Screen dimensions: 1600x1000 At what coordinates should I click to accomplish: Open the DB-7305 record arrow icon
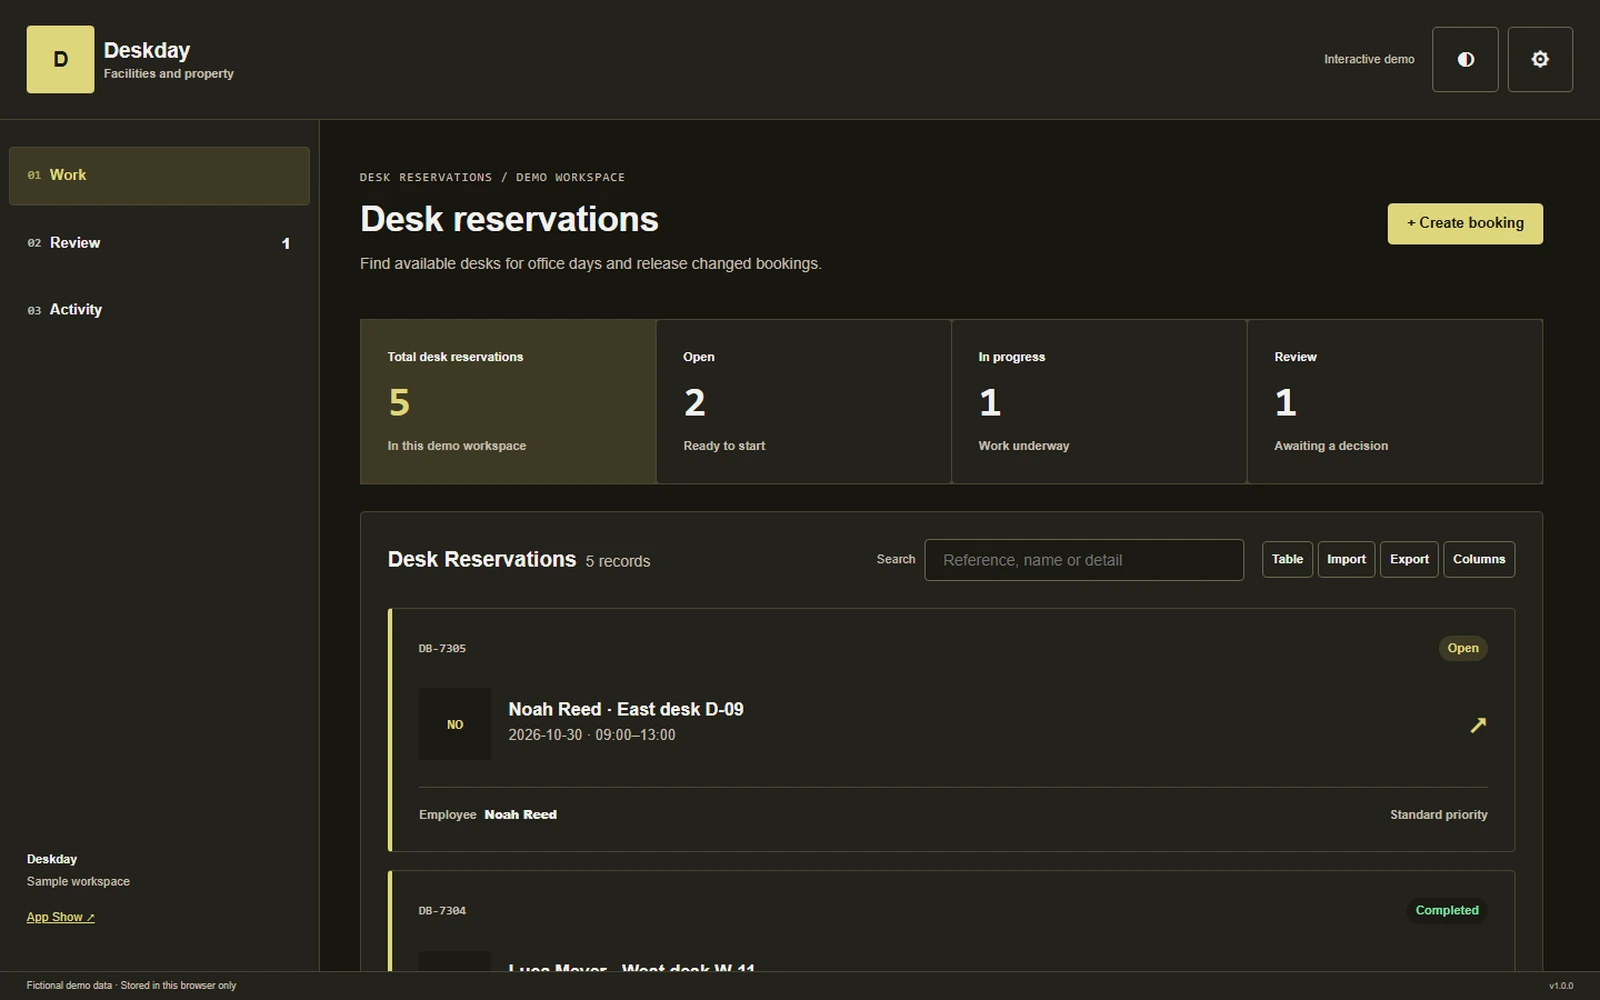pos(1478,725)
